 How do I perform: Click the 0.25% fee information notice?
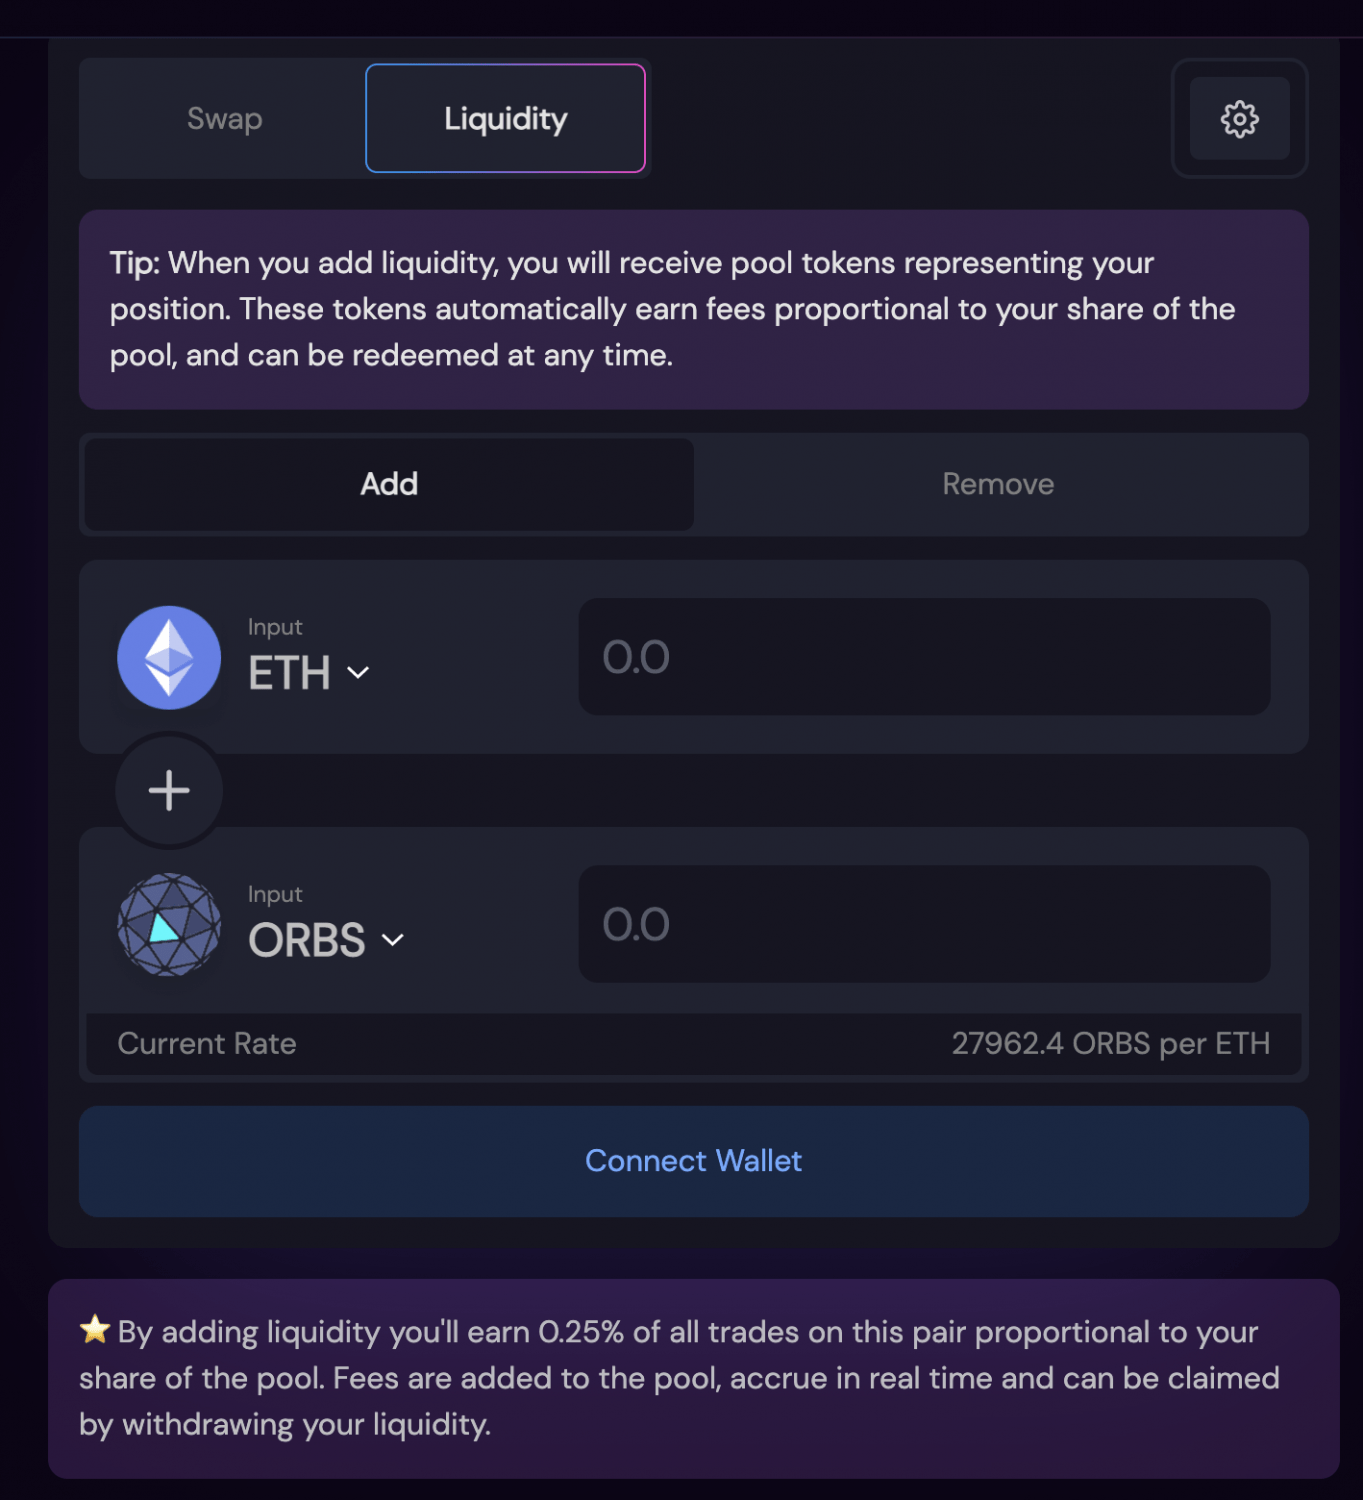click(x=694, y=1378)
